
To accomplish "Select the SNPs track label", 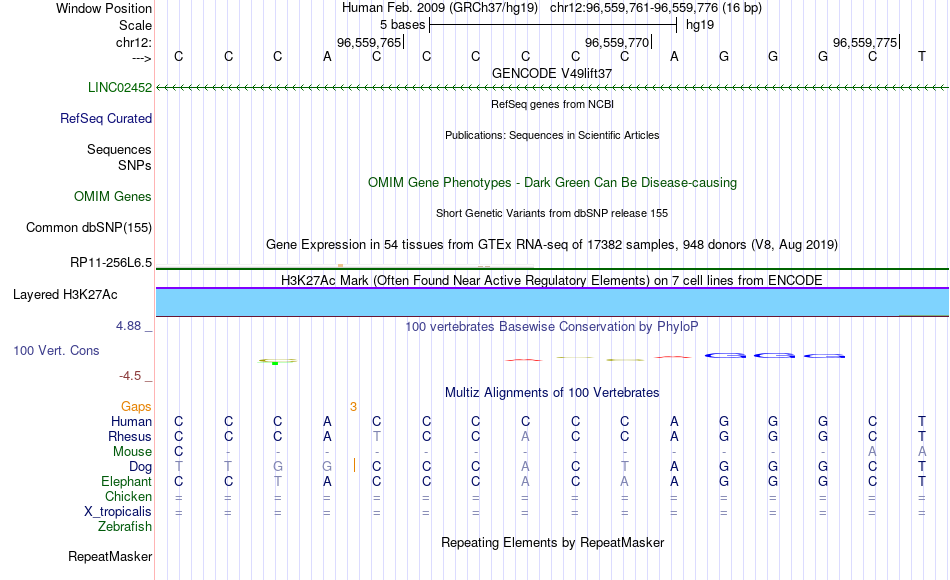I will coord(135,165).
